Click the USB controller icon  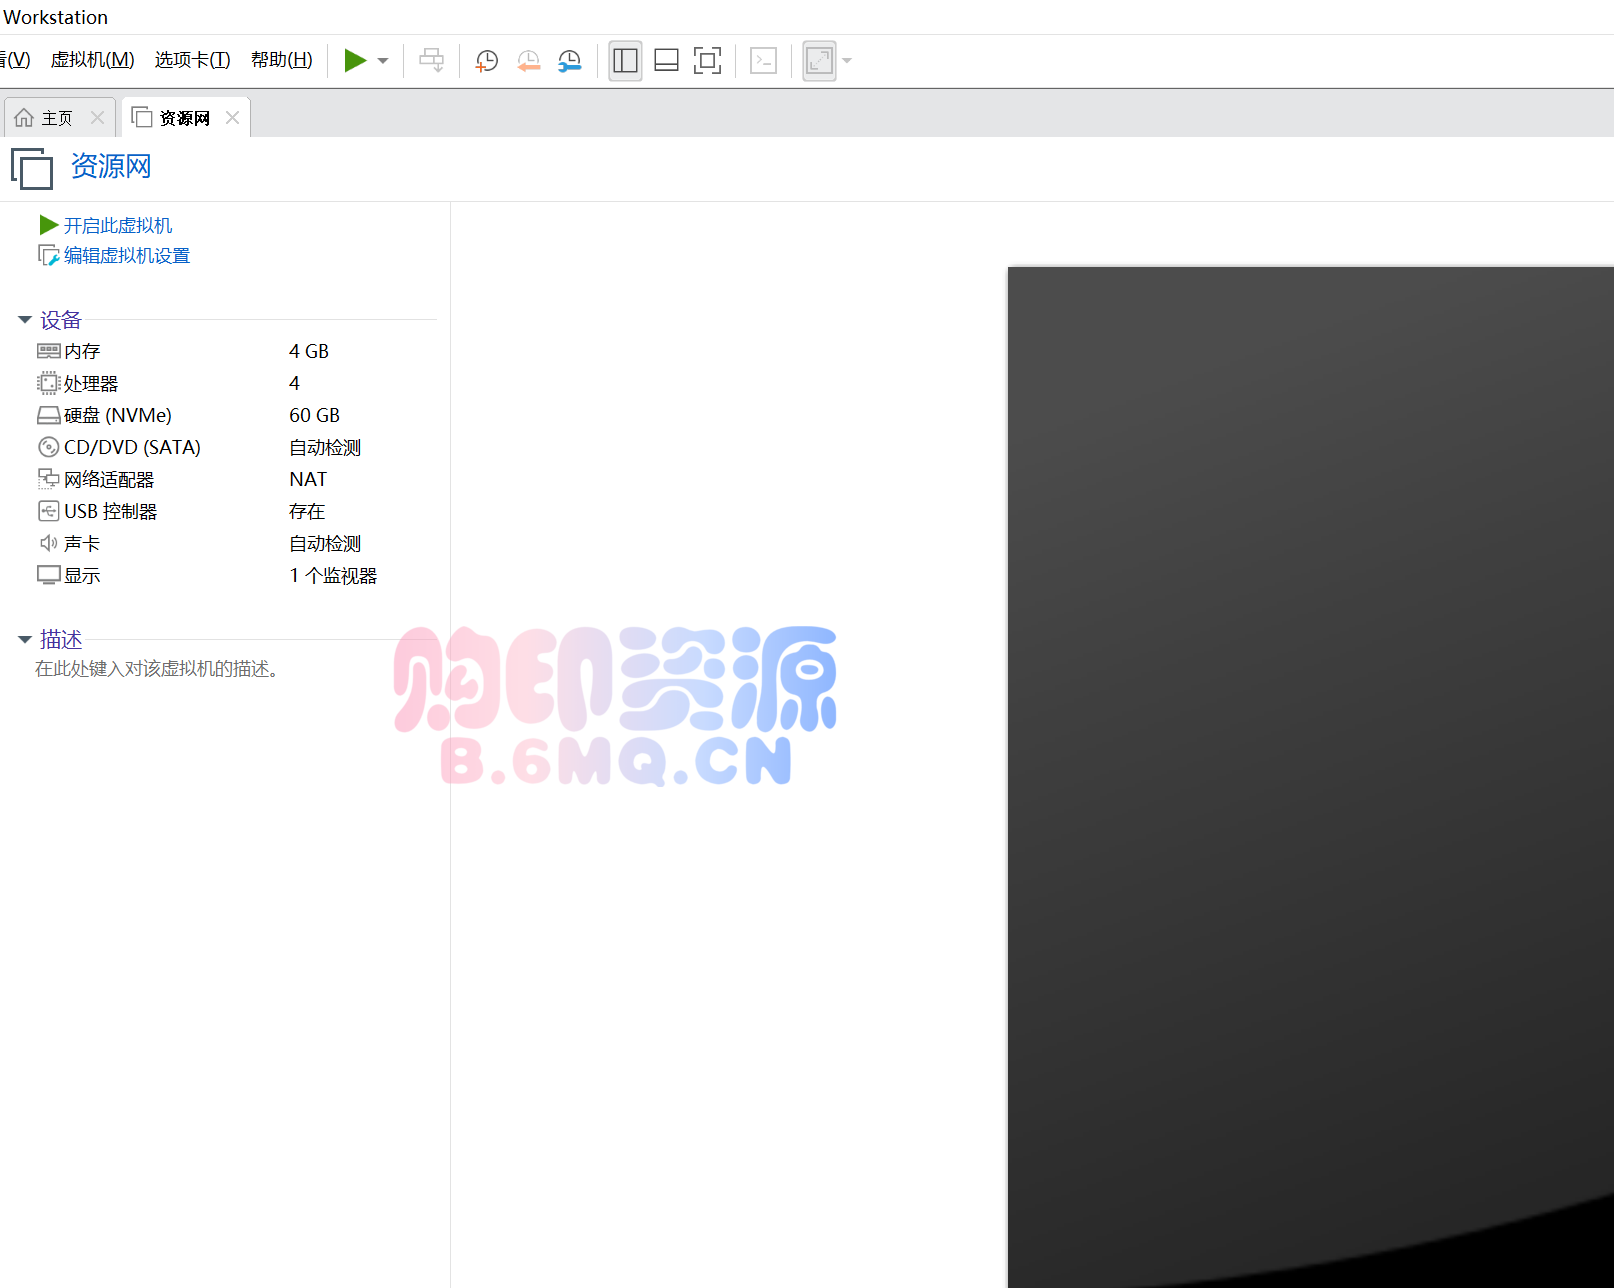49,511
